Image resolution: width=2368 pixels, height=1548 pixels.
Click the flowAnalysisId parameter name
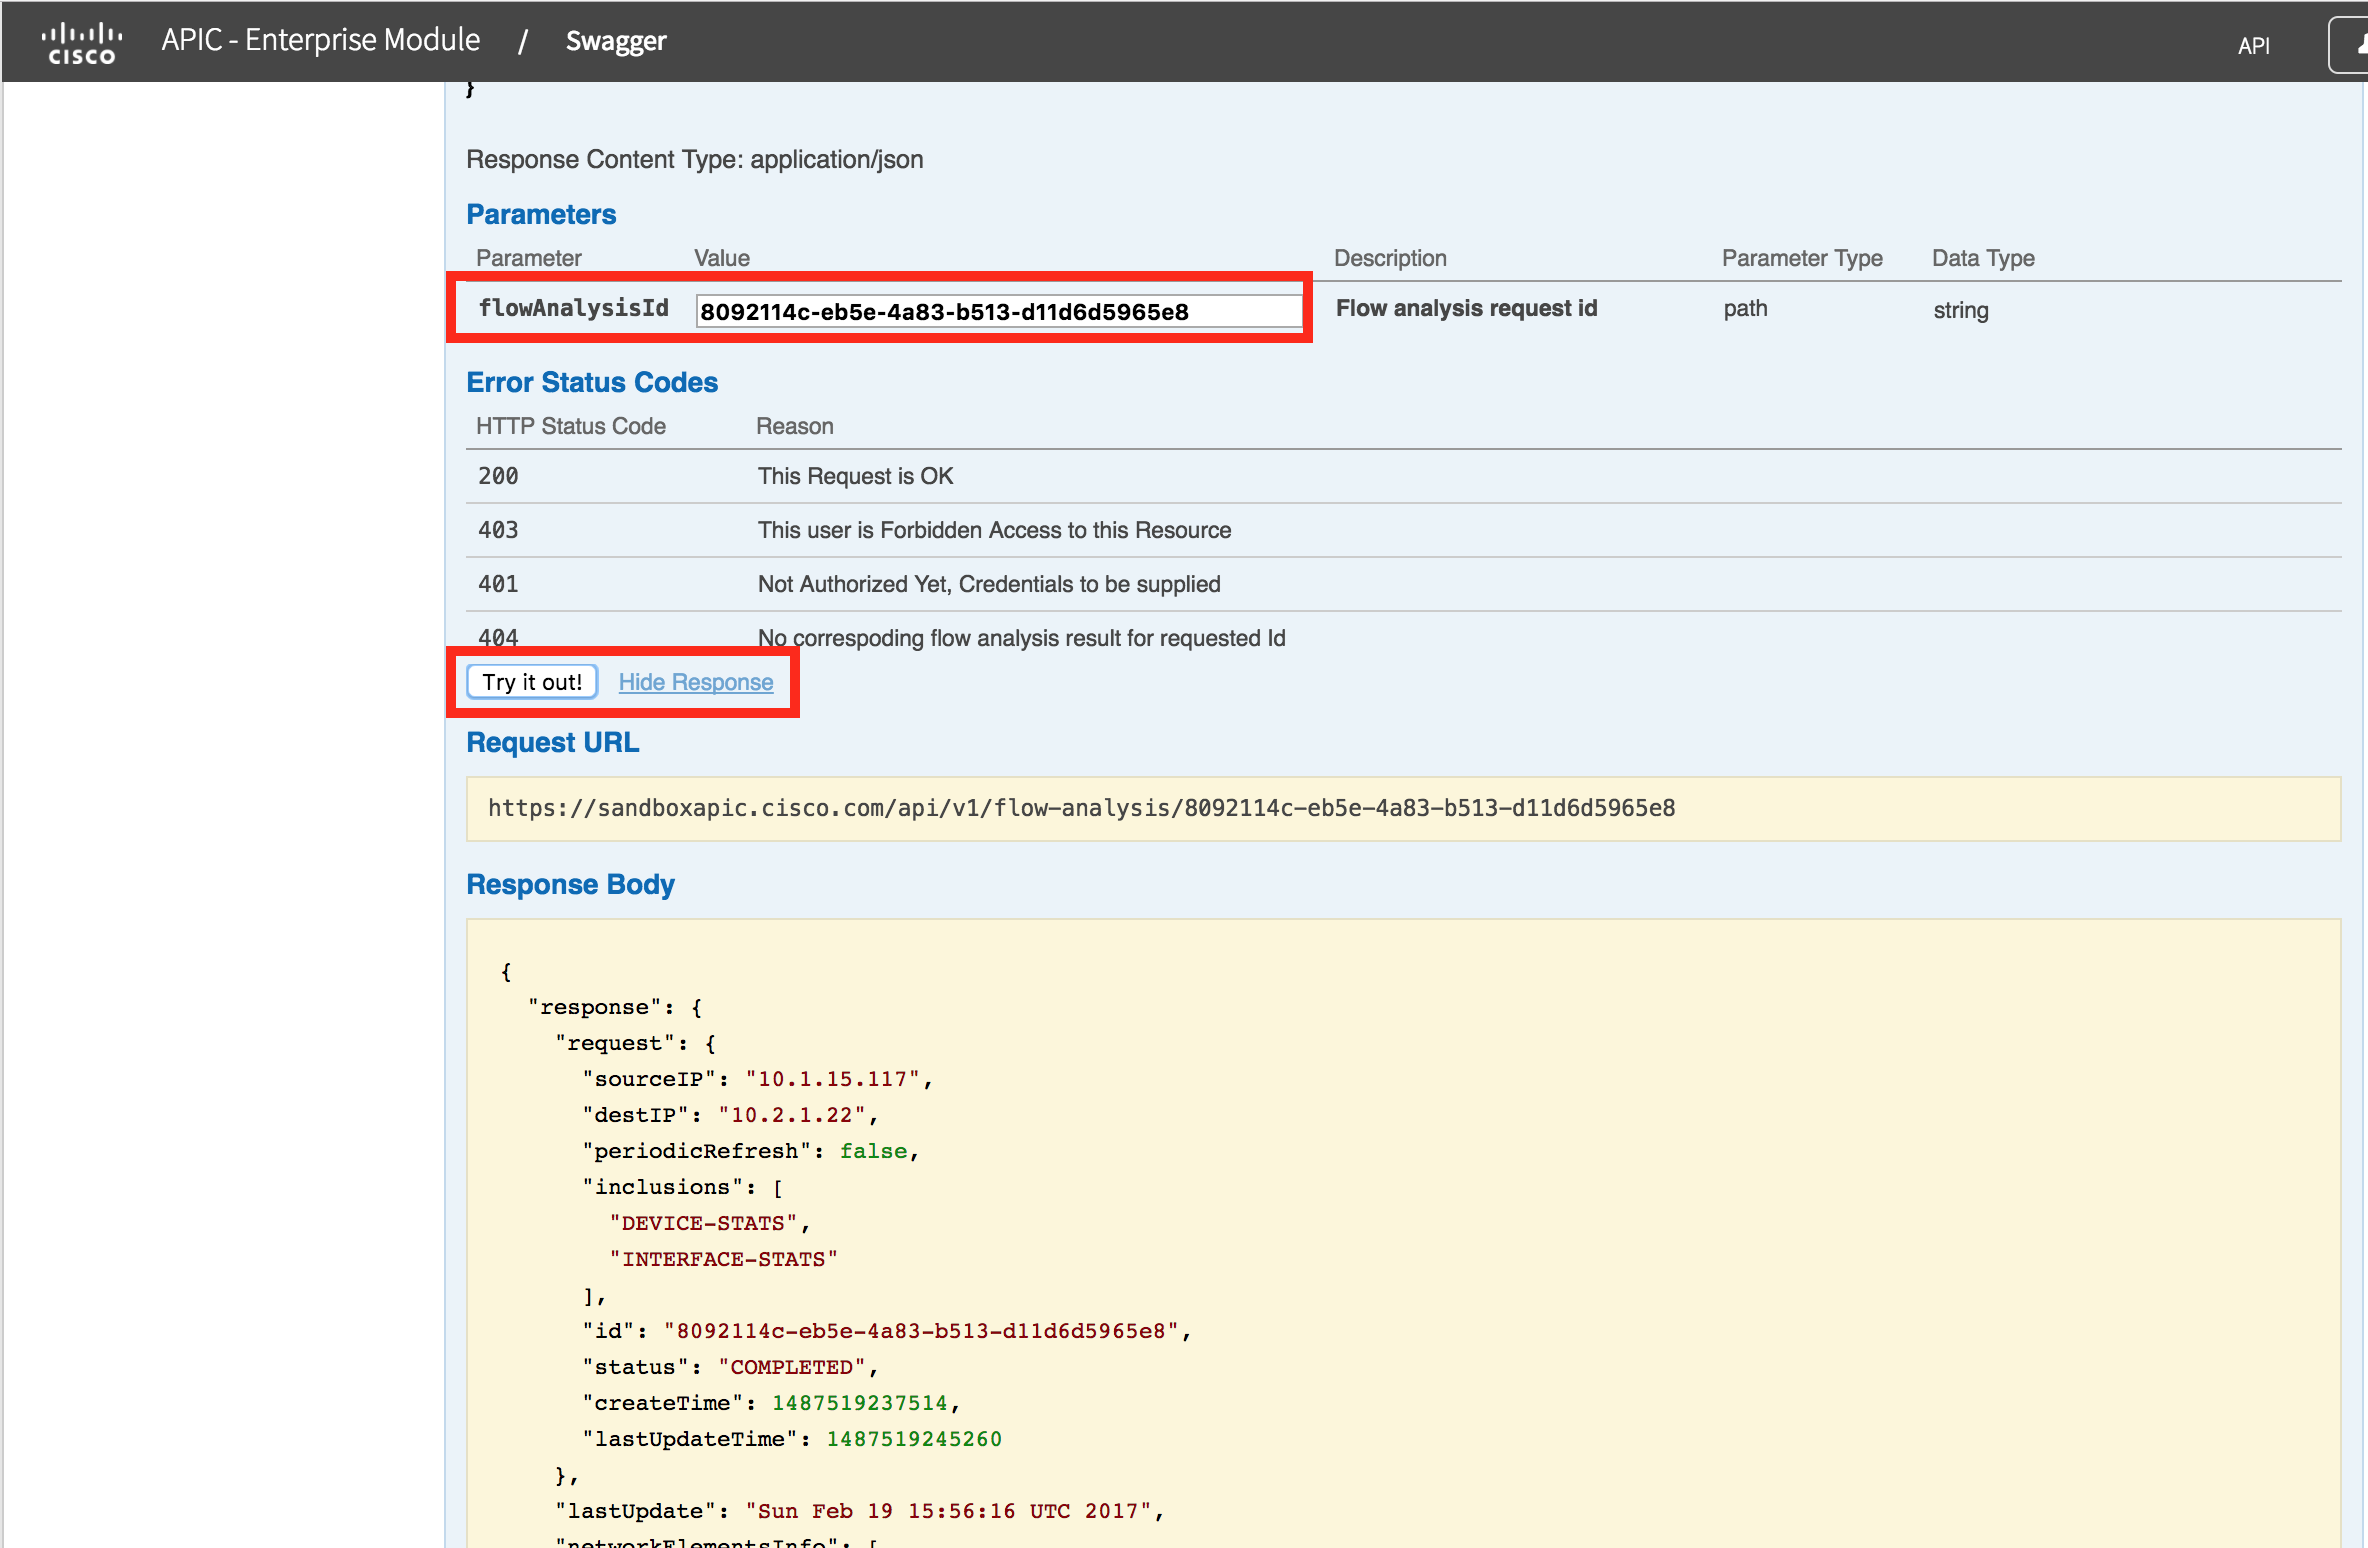[574, 308]
